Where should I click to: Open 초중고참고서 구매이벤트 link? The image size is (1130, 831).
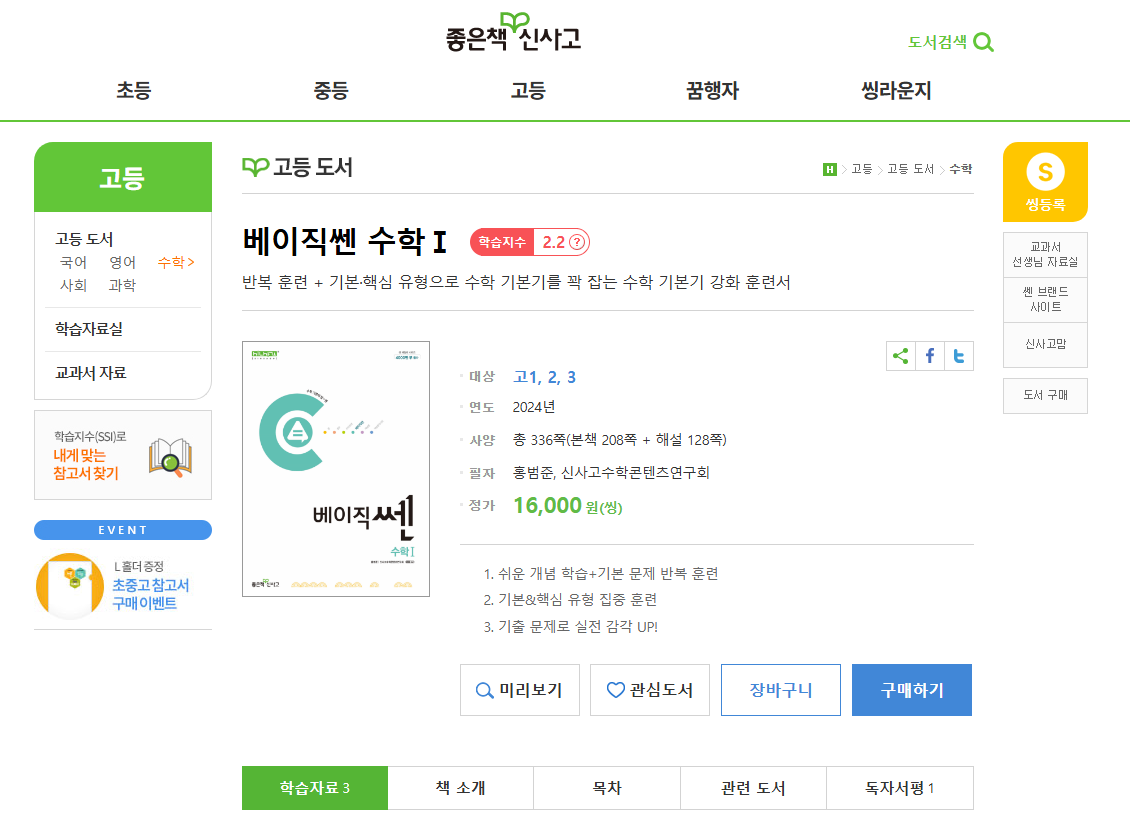tap(151, 594)
